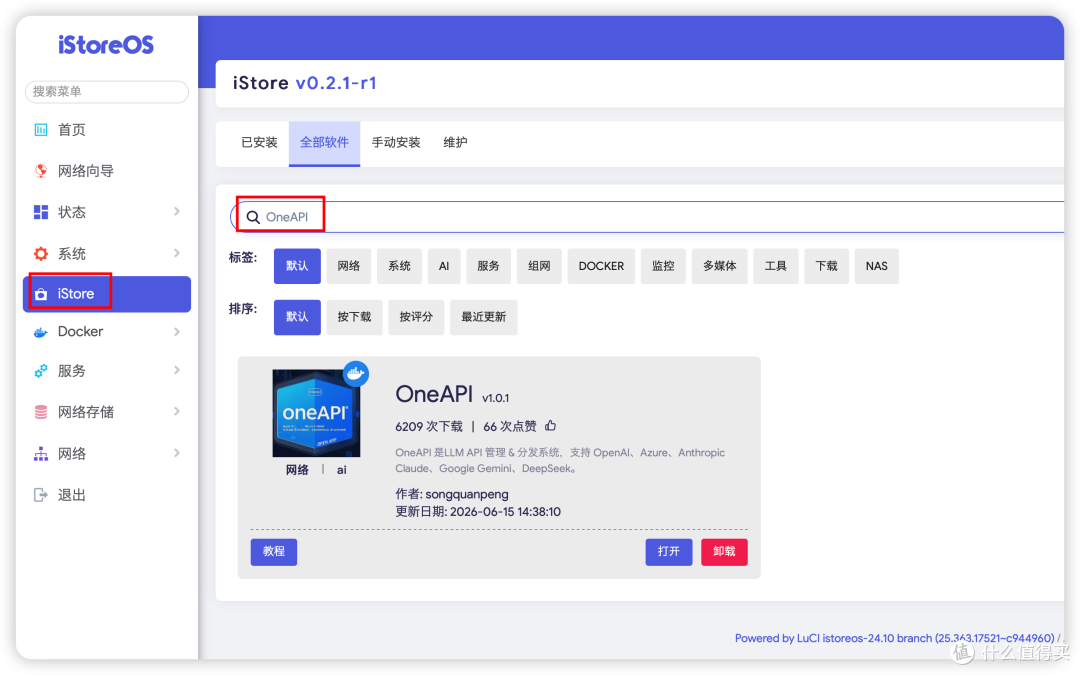Click the 更新日期 2026-06-15 text

478,512
